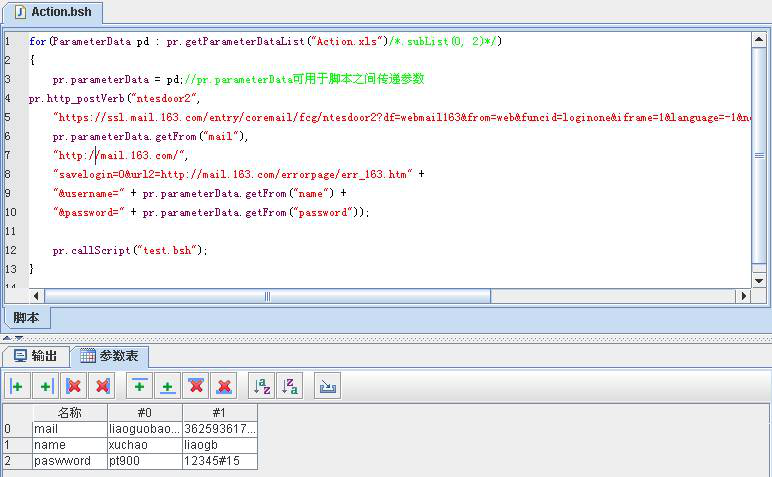This screenshot has width=772, height=477.
Task: Click the insert-column-before icon (plus right of bar)
Action: (x=17, y=386)
